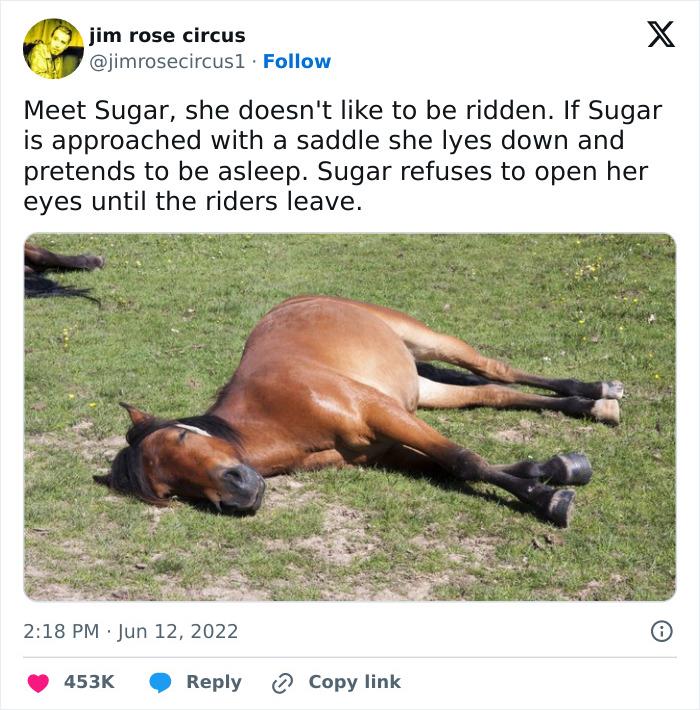The height and width of the screenshot is (710, 700).
Task: Open the jim rose circus profile avatar
Action: 53,48
